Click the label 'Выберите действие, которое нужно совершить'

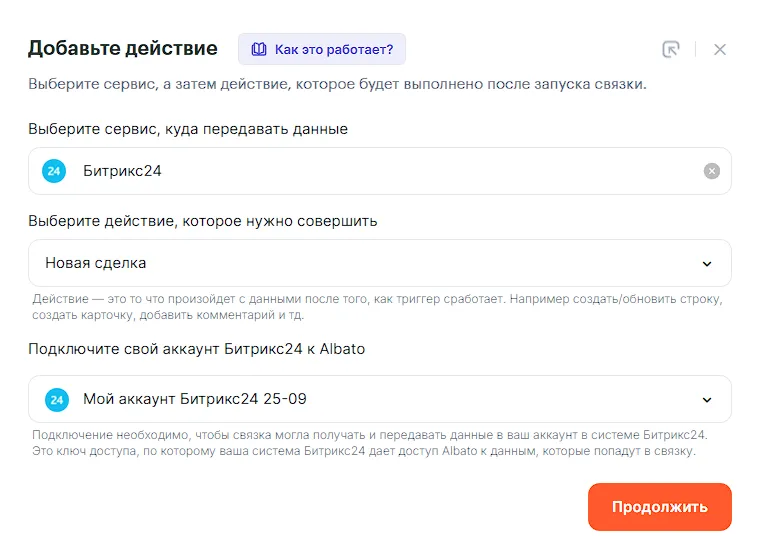point(203,221)
